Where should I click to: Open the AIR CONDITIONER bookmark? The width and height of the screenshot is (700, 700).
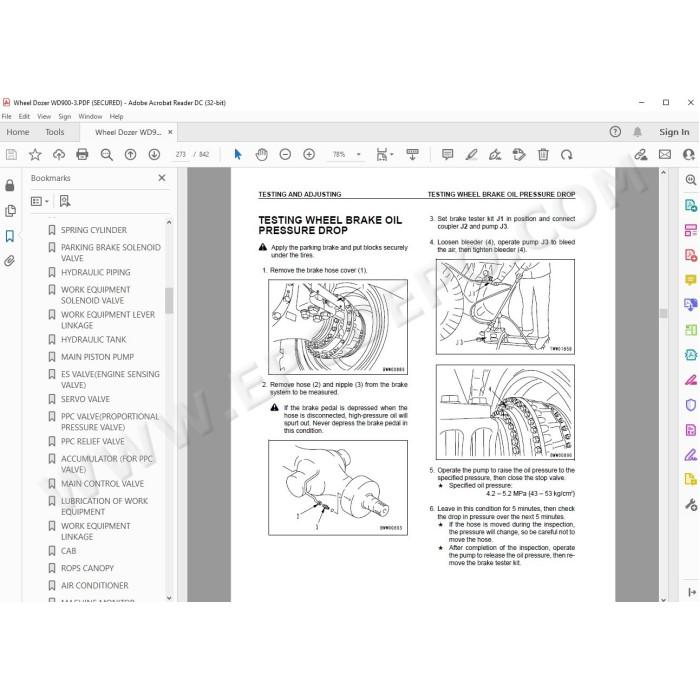pos(95,586)
